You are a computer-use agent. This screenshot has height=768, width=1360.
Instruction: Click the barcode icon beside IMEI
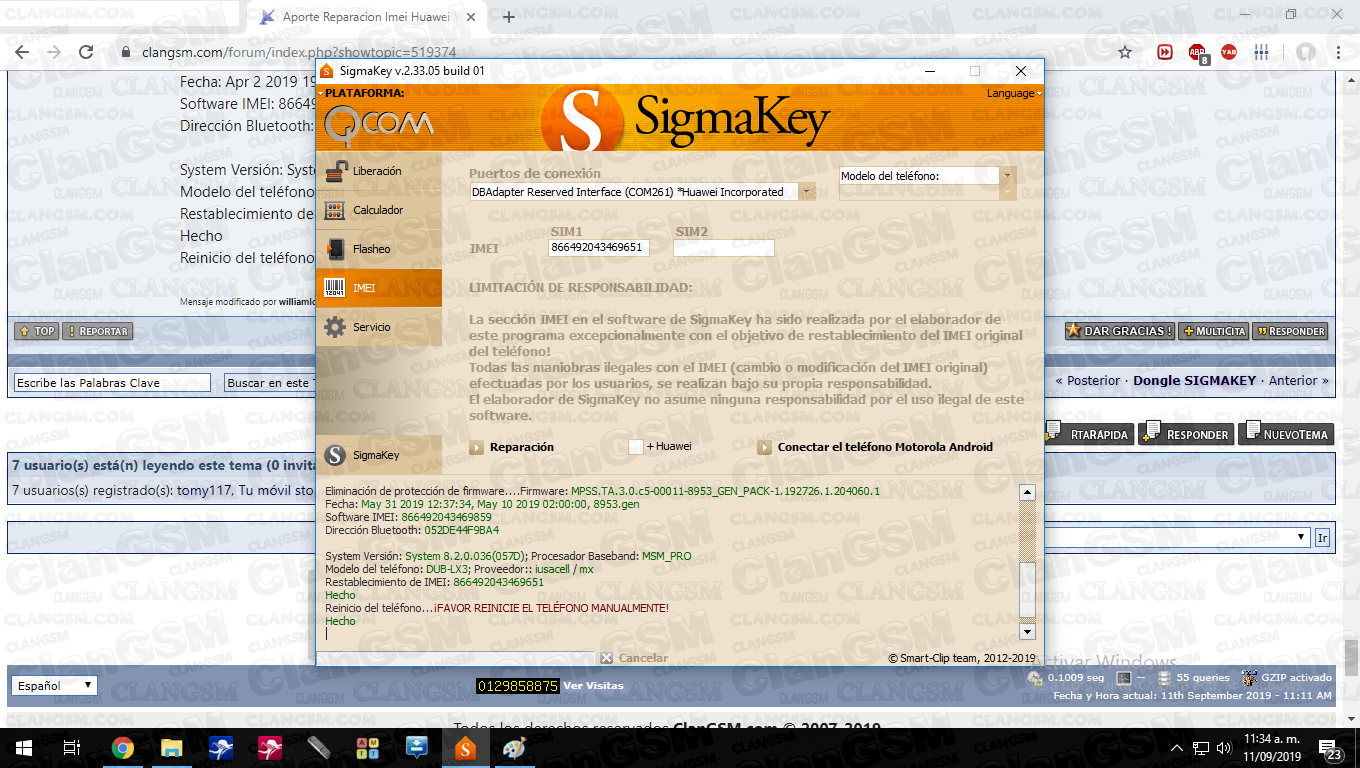pos(336,288)
